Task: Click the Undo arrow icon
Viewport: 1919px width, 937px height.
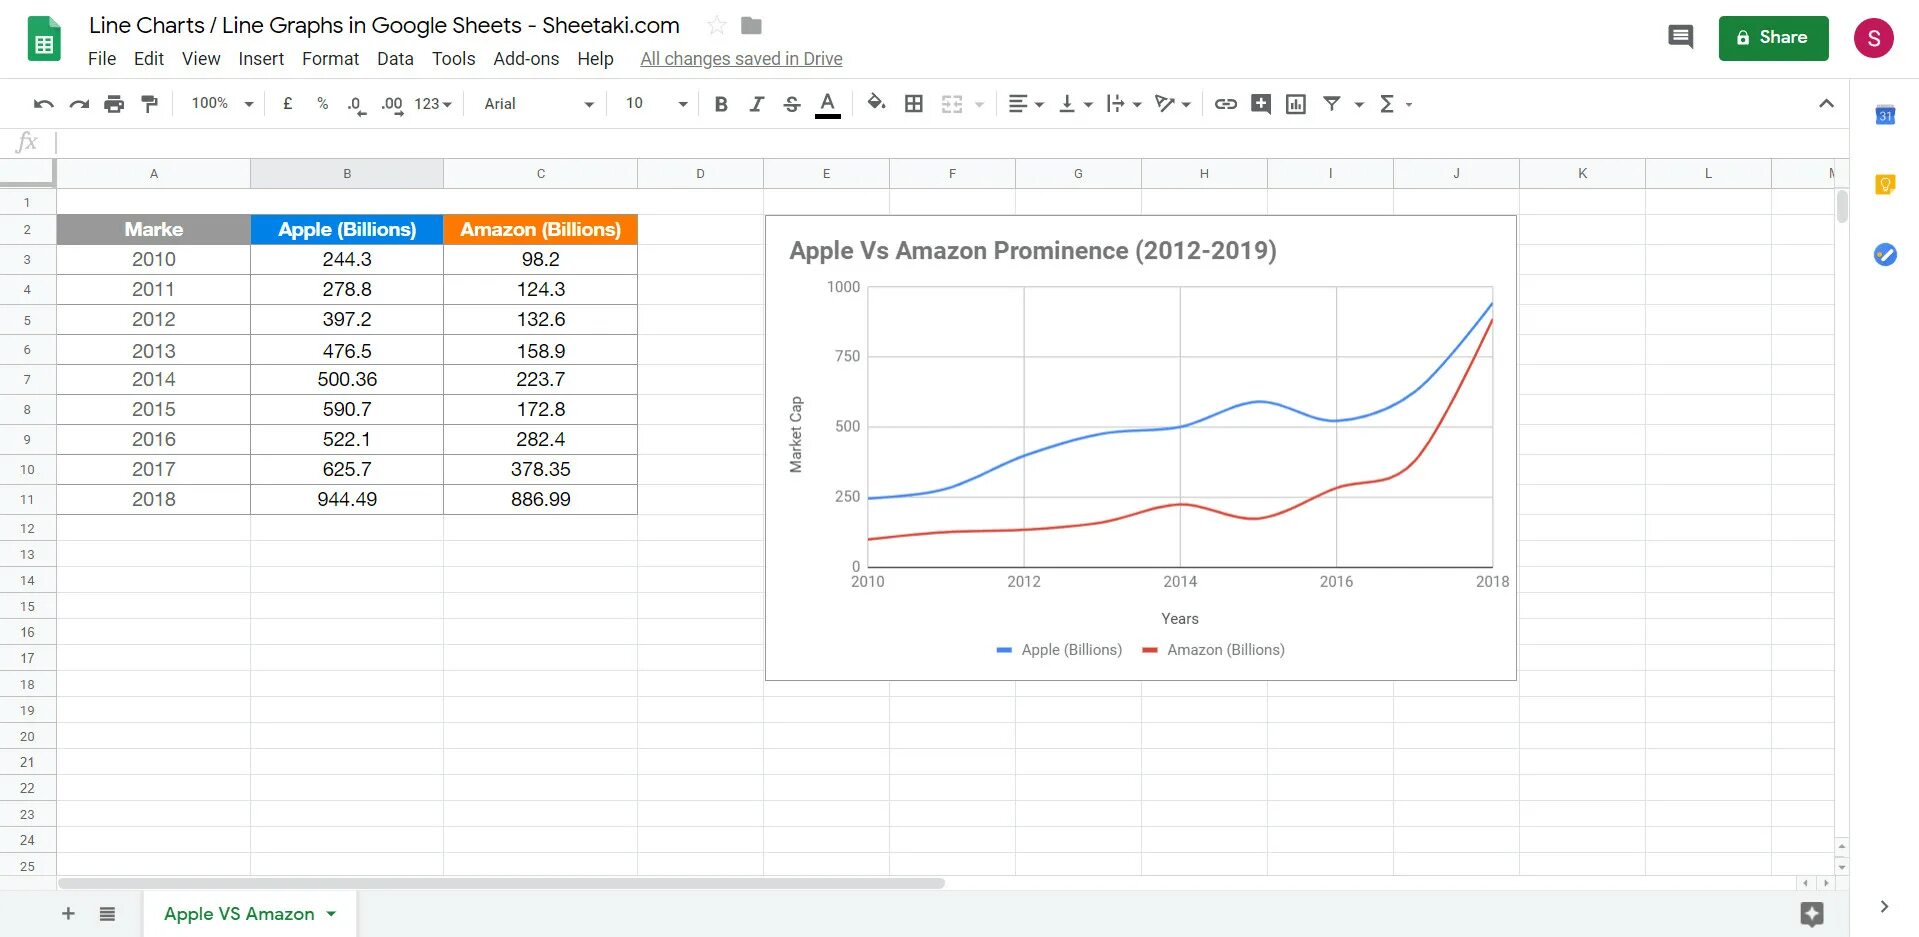Action: tap(43, 104)
